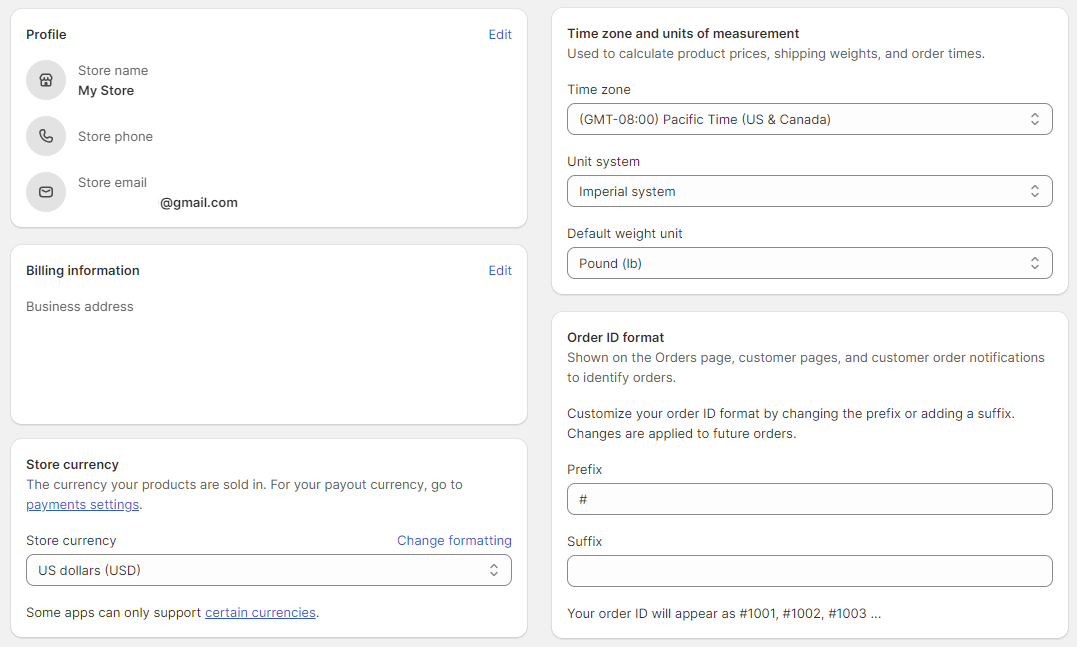Edit the Profile section
Viewport: 1077px width, 647px height.
coord(500,35)
